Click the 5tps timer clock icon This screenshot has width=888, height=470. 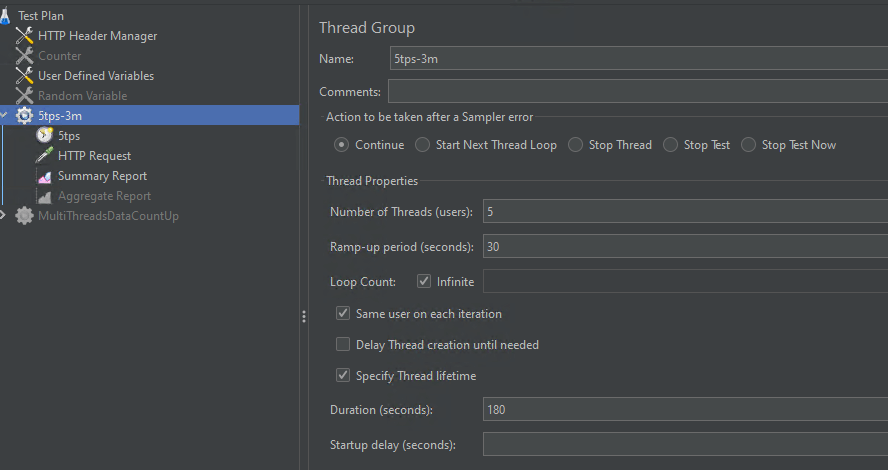click(x=44, y=135)
